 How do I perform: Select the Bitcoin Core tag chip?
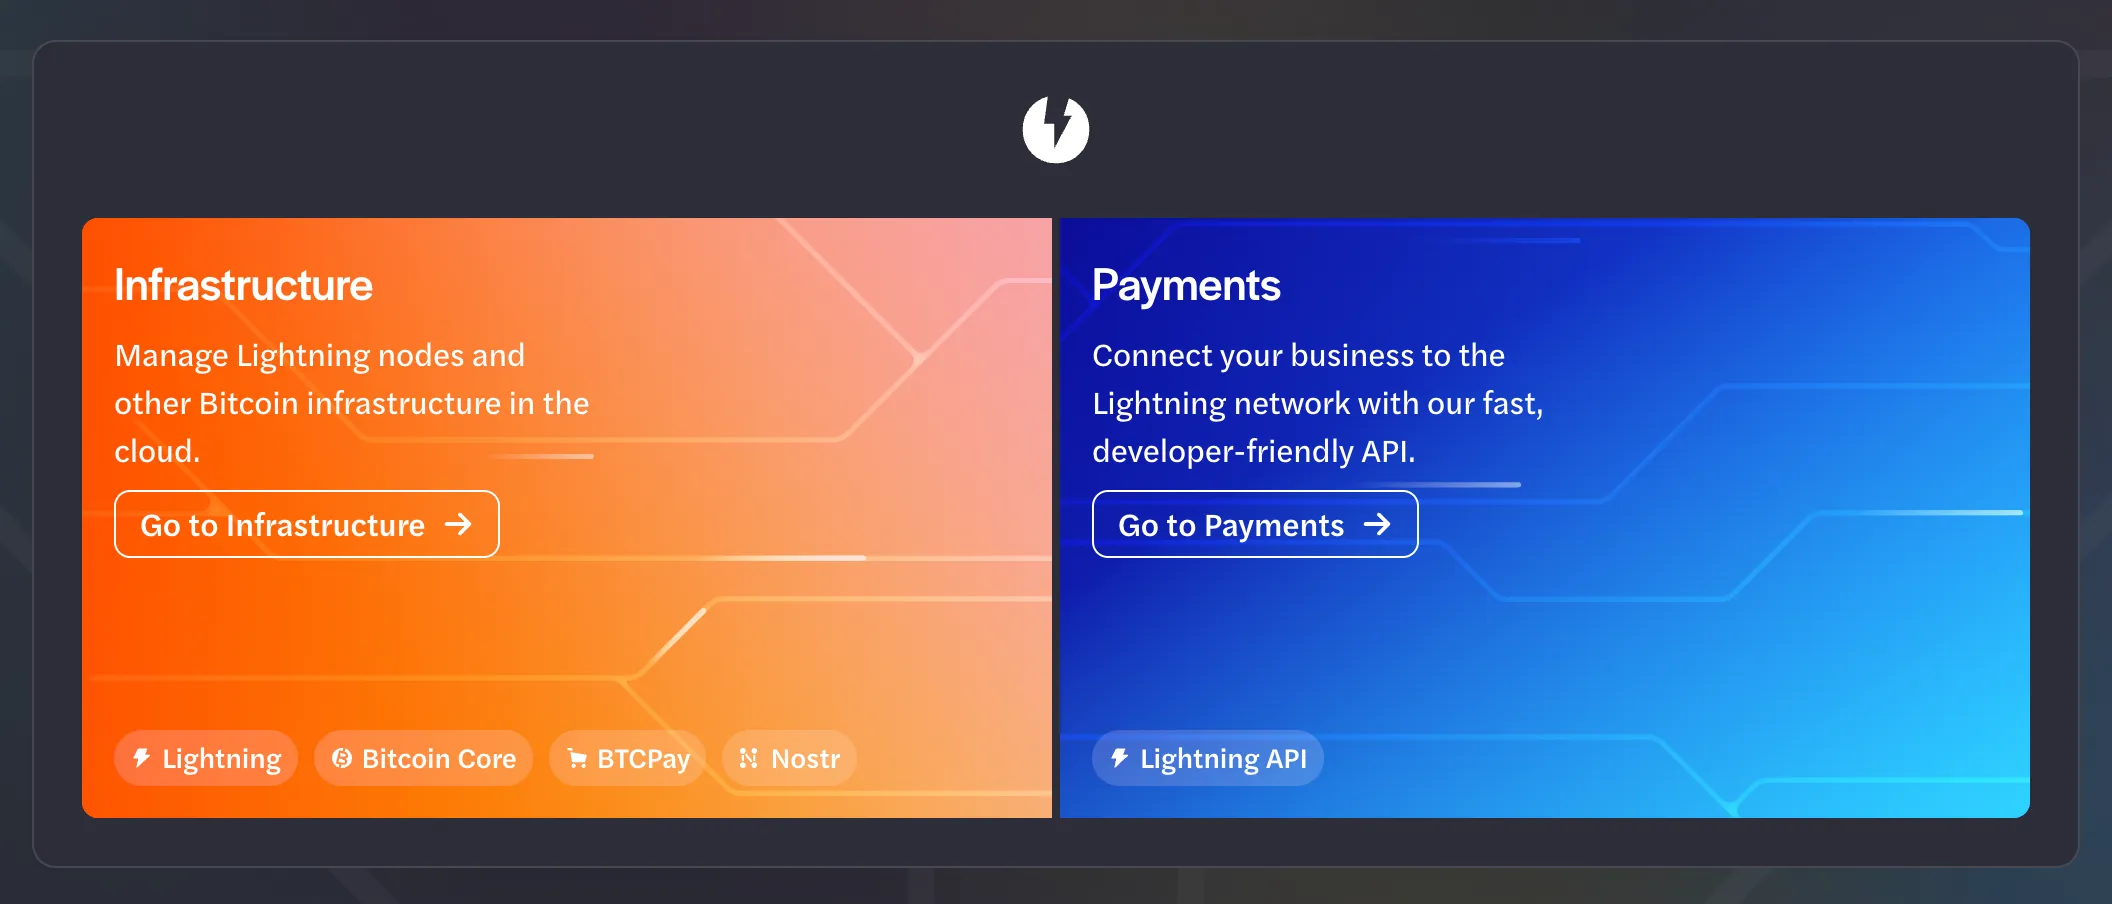click(423, 758)
